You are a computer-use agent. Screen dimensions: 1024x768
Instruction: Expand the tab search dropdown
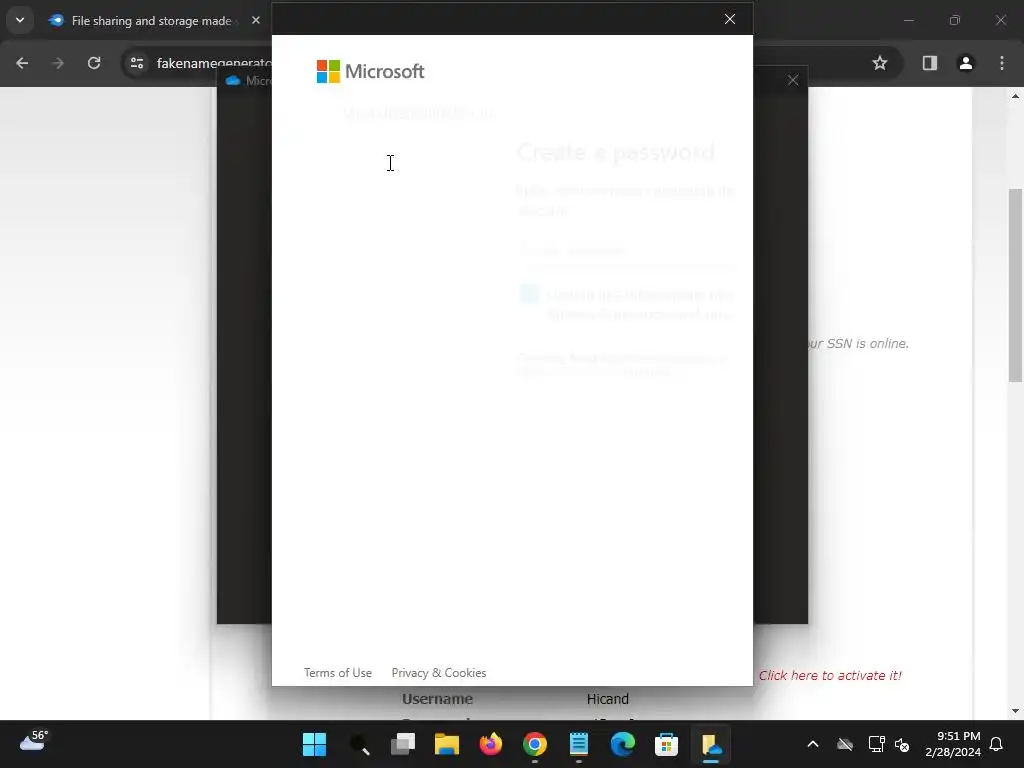click(x=20, y=20)
